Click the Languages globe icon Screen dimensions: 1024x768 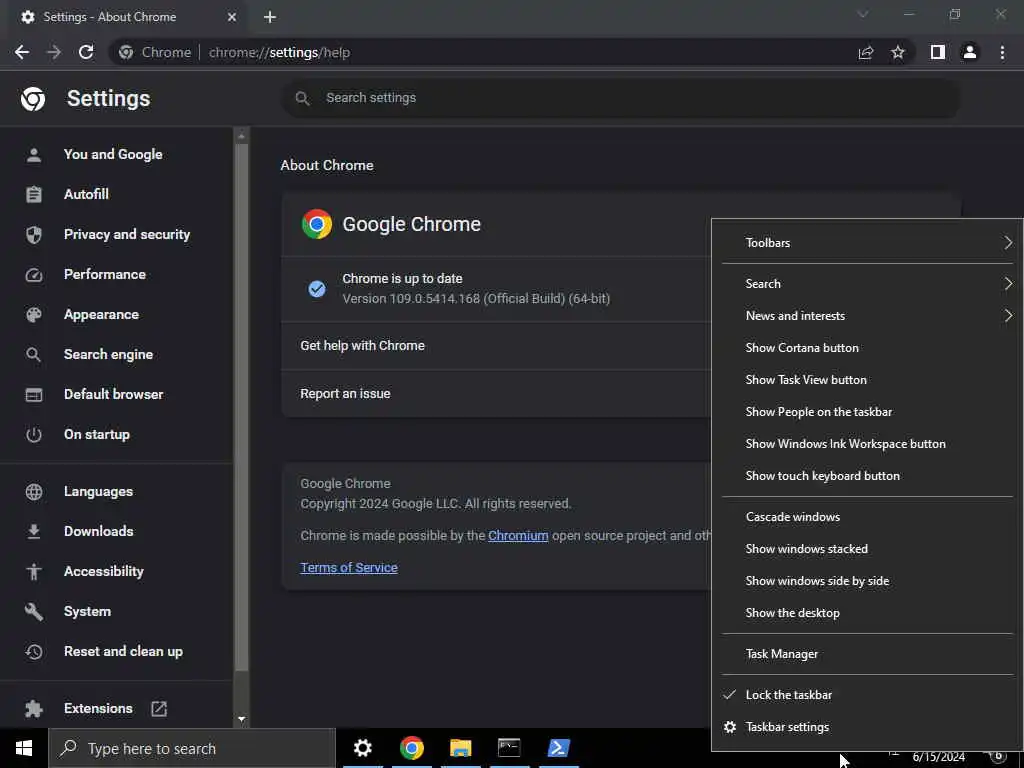pos(34,492)
